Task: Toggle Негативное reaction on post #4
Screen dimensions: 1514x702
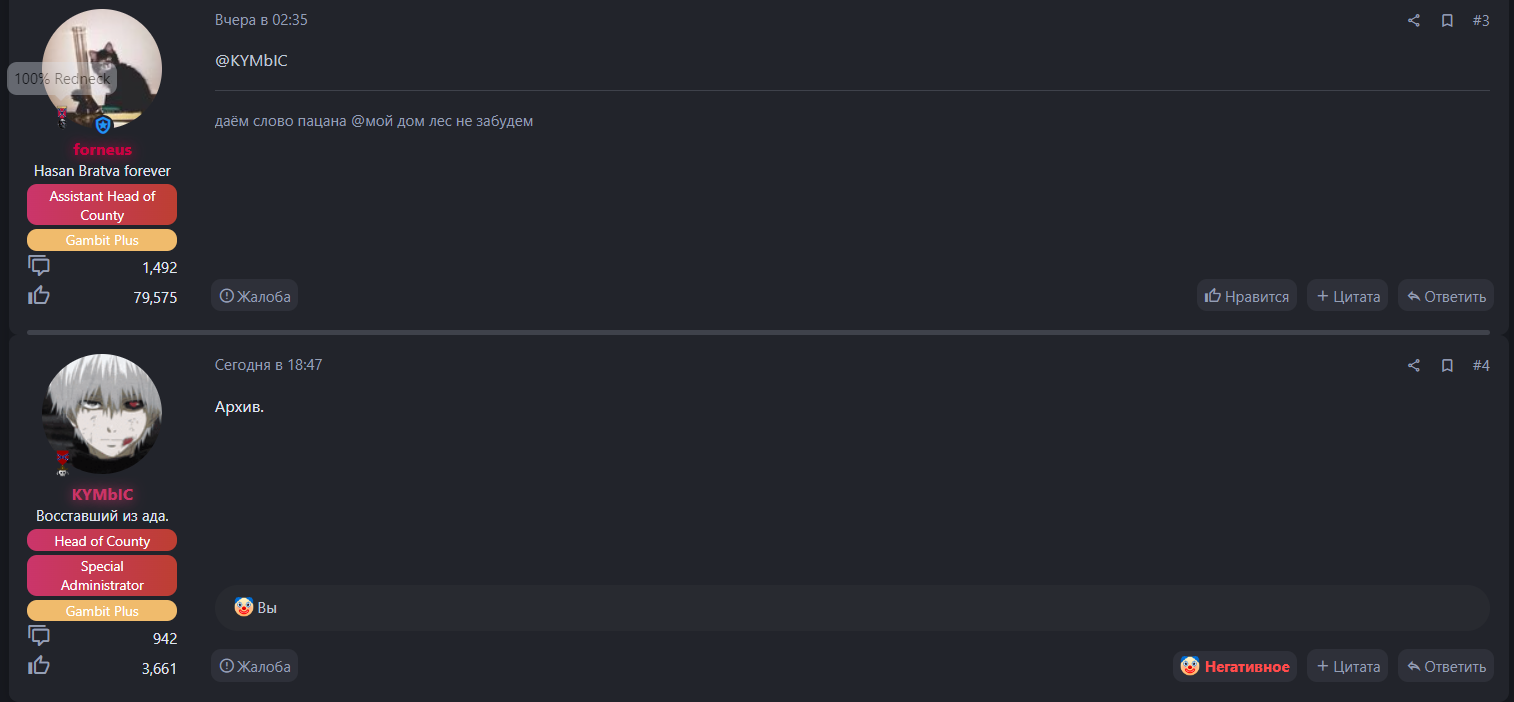Action: point(1235,667)
